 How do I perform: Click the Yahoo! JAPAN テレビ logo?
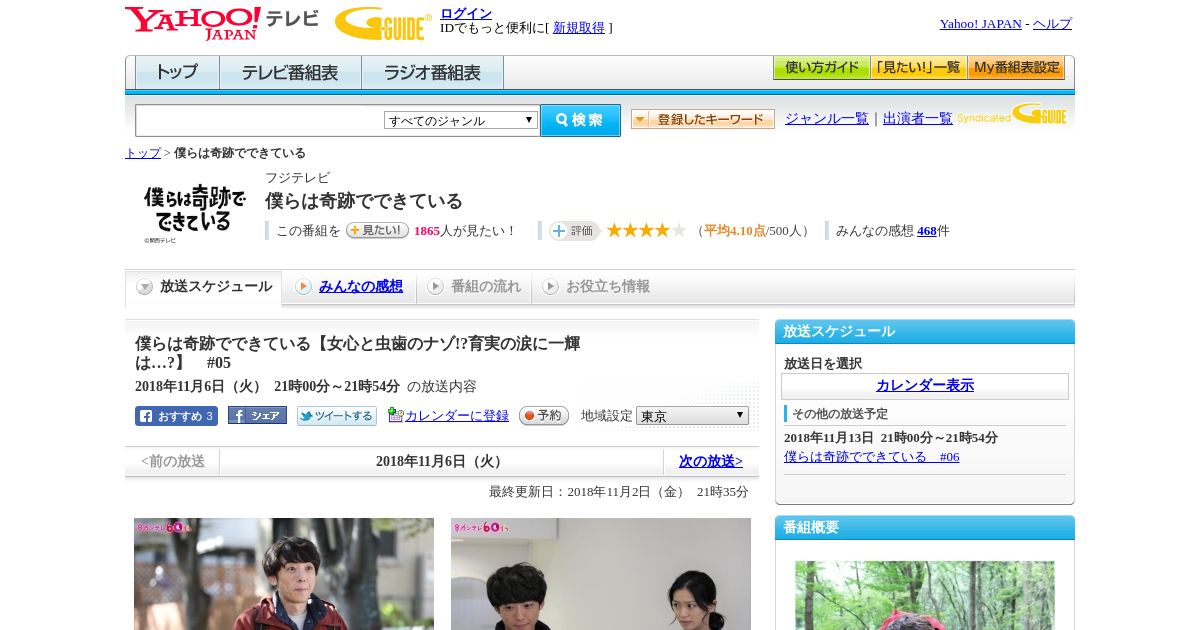click(221, 23)
